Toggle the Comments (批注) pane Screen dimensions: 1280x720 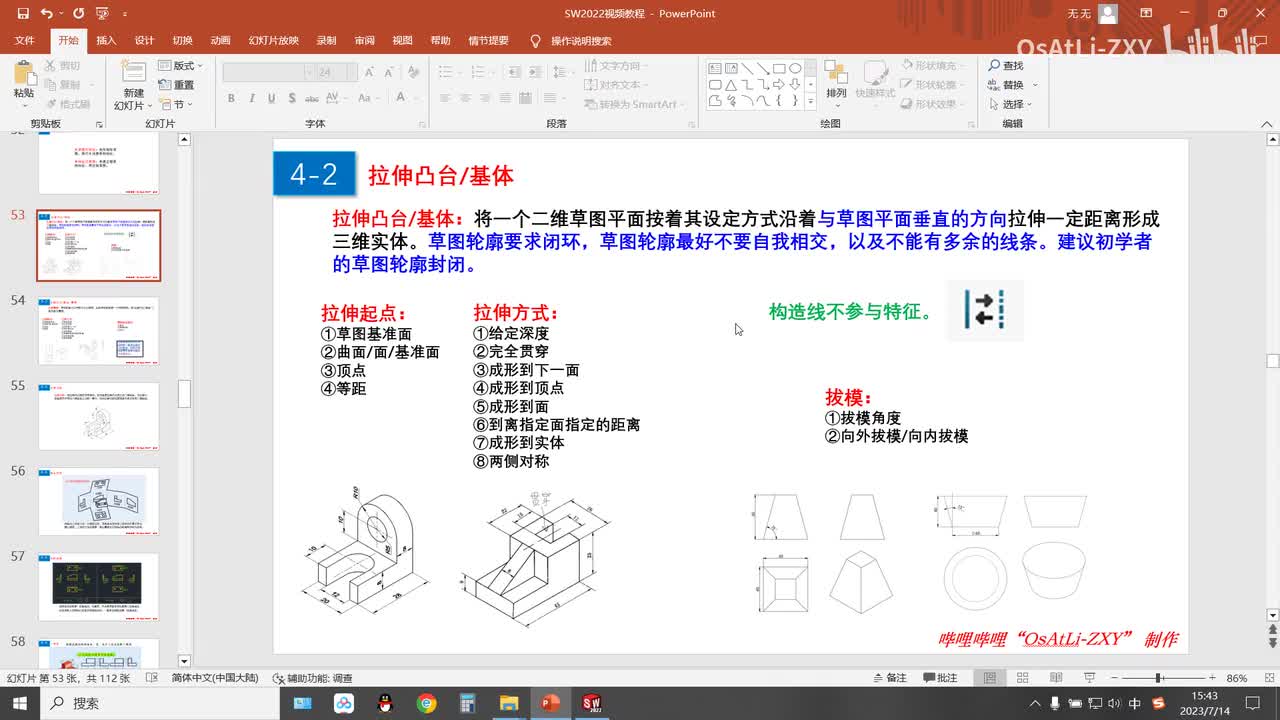(939, 678)
